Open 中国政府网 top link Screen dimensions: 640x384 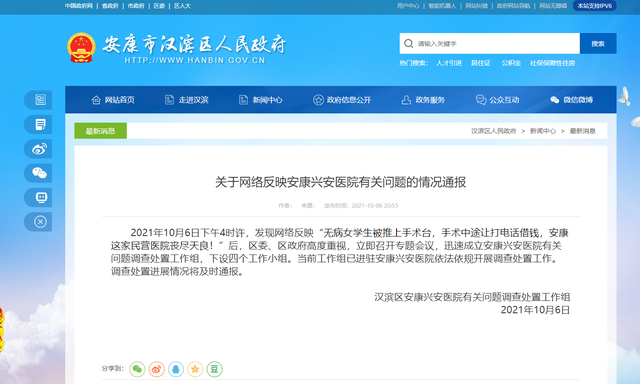[78, 6]
